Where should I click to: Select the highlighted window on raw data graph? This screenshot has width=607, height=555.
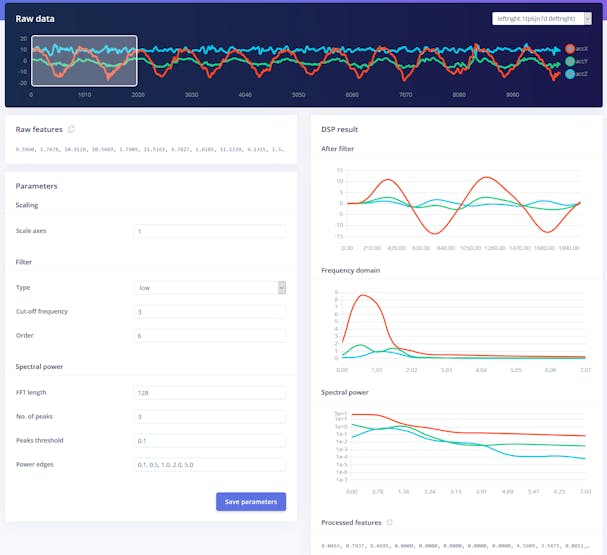click(x=84, y=61)
